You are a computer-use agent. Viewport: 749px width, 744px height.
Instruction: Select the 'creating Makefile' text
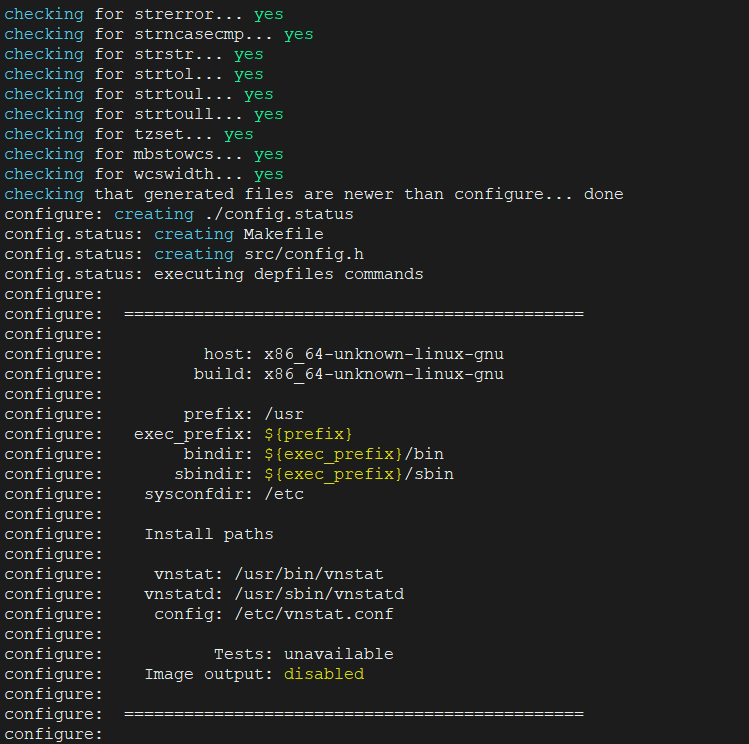coord(238,234)
